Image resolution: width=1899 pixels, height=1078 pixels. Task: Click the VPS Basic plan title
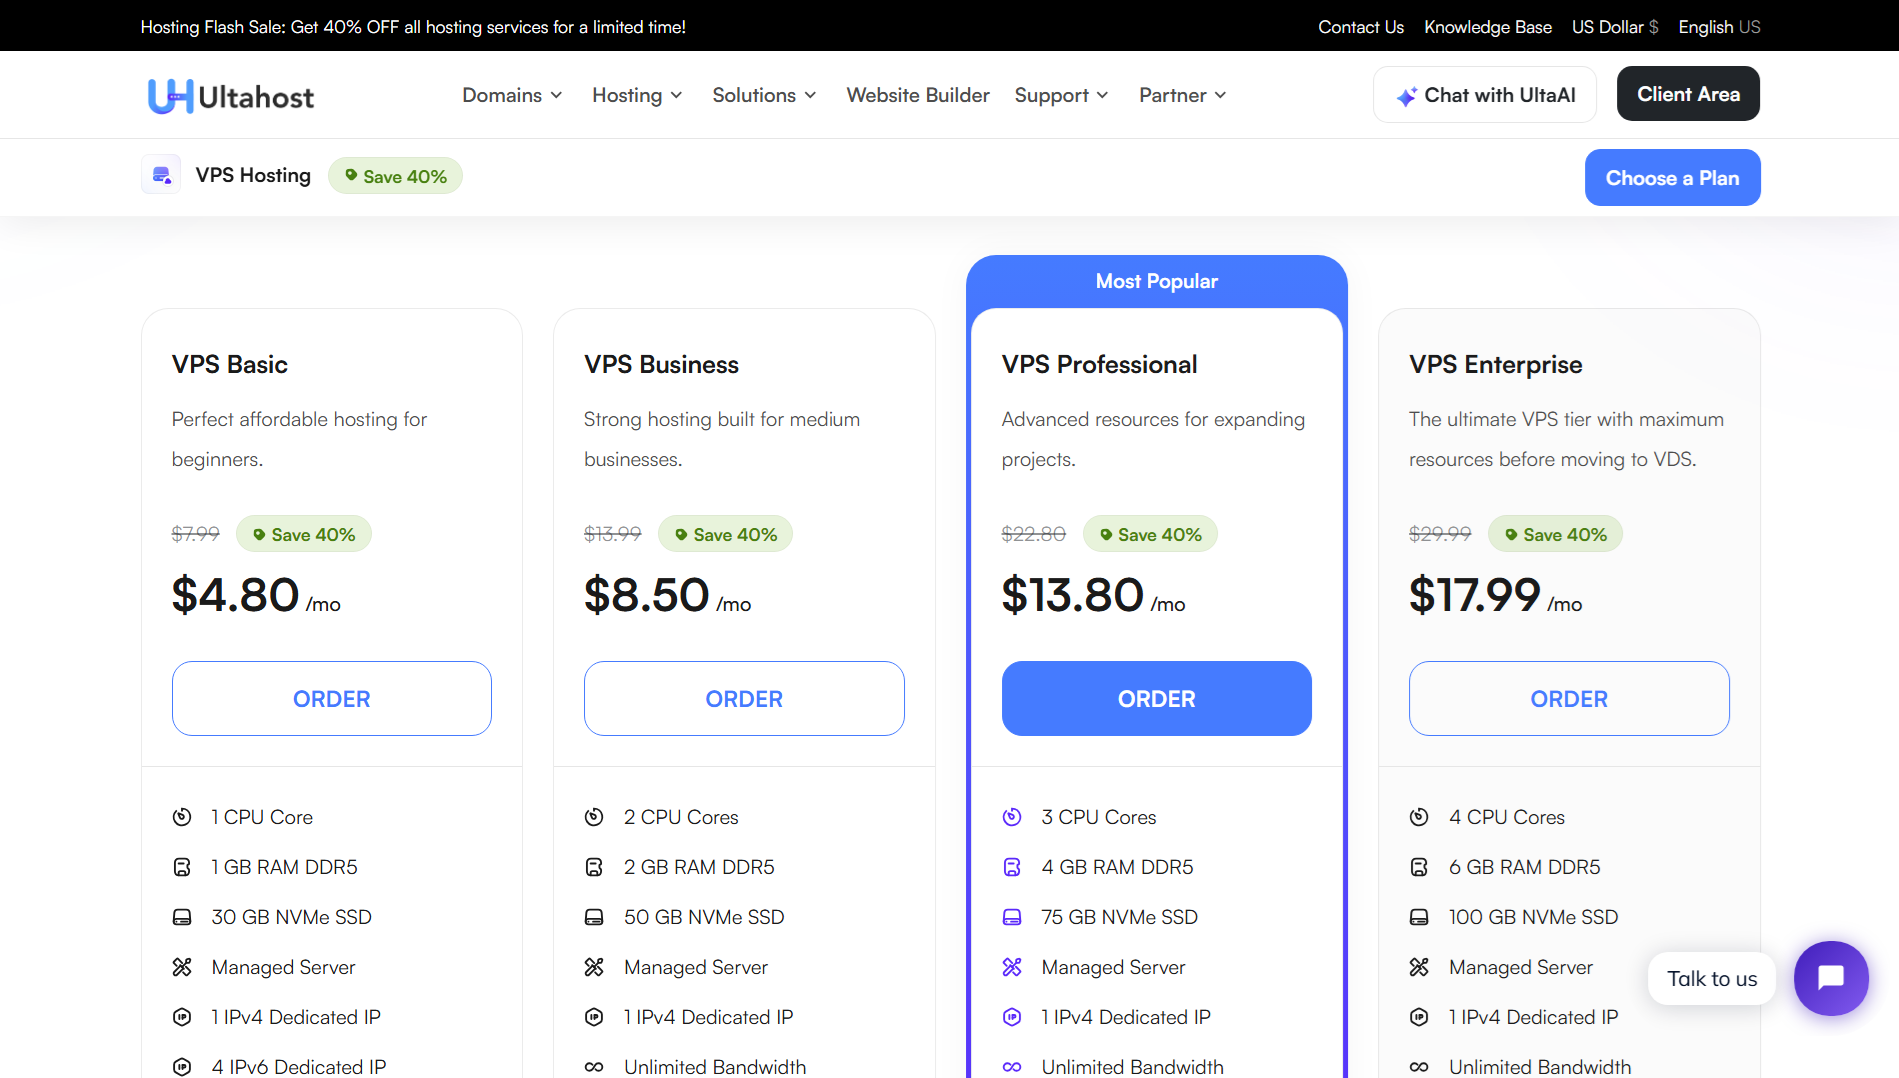pyautogui.click(x=230, y=365)
